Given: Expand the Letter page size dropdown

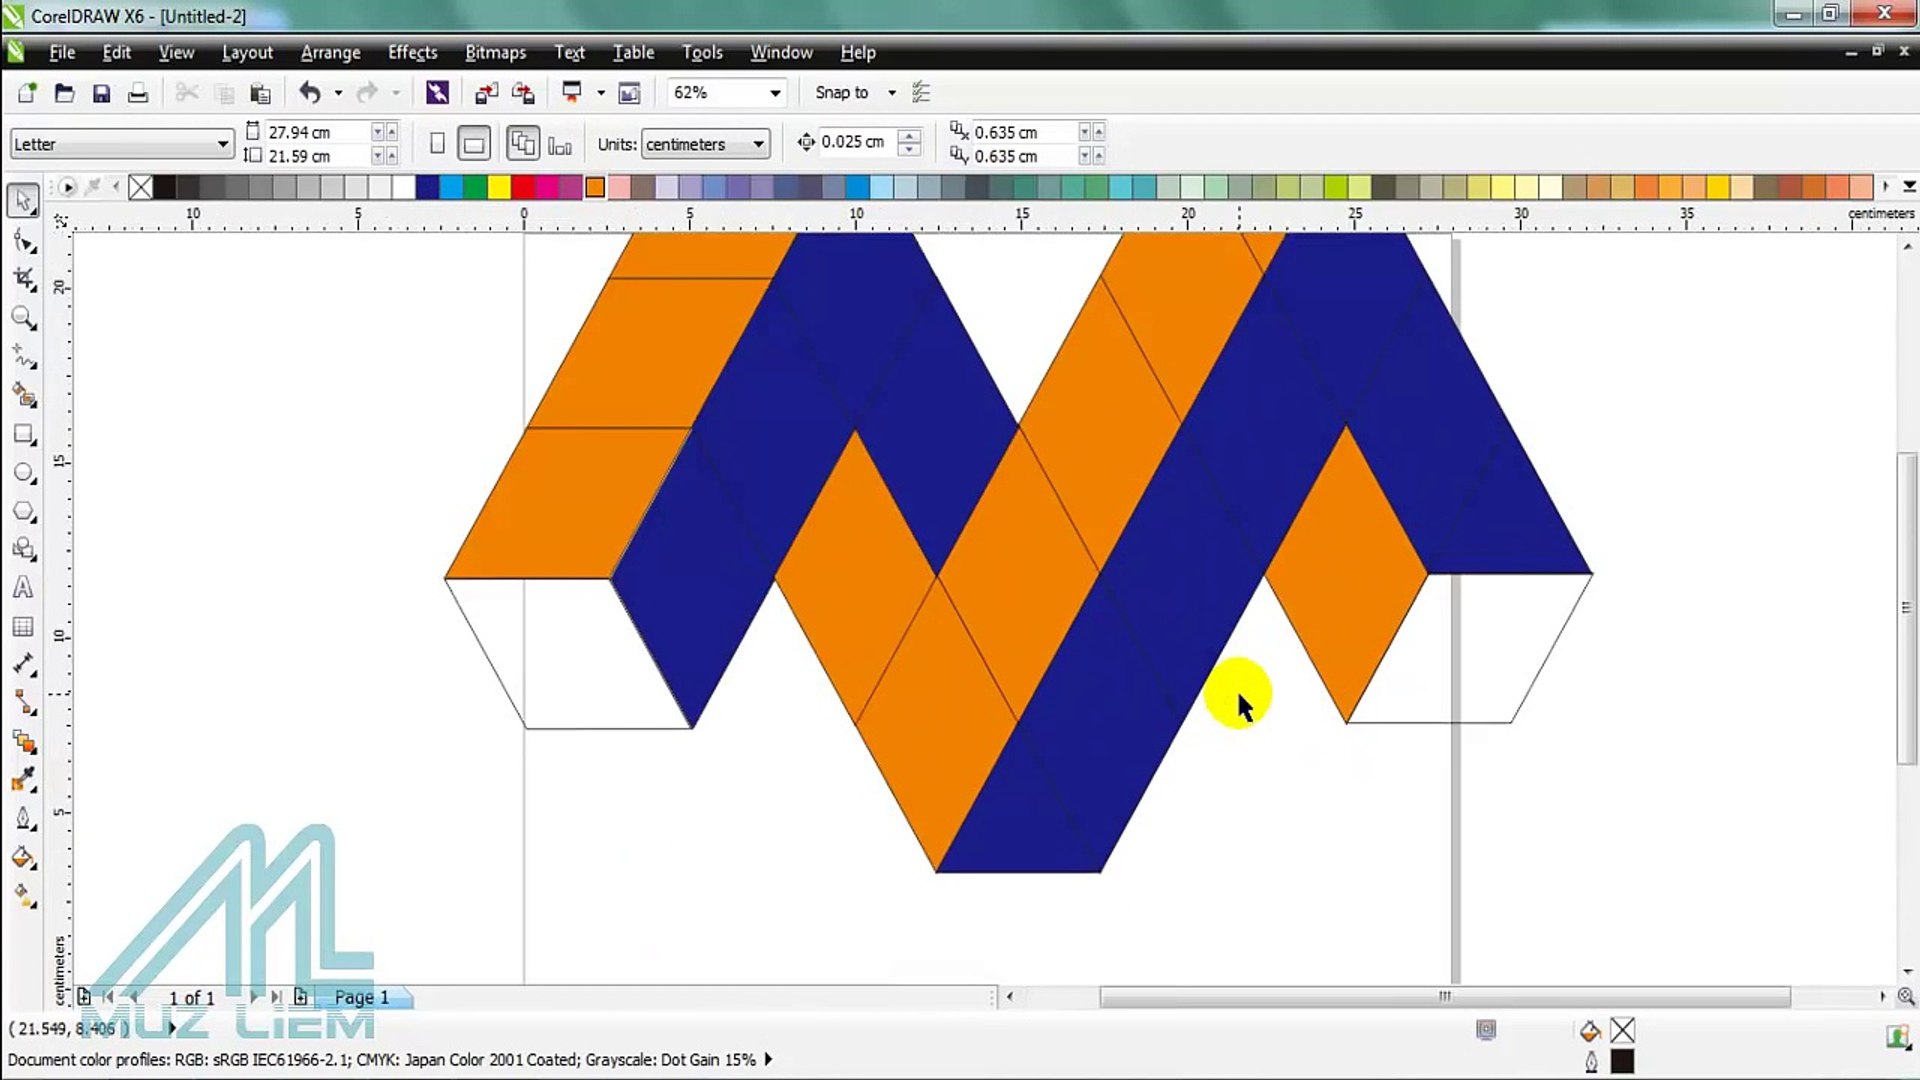Looking at the screenshot, I should (222, 144).
